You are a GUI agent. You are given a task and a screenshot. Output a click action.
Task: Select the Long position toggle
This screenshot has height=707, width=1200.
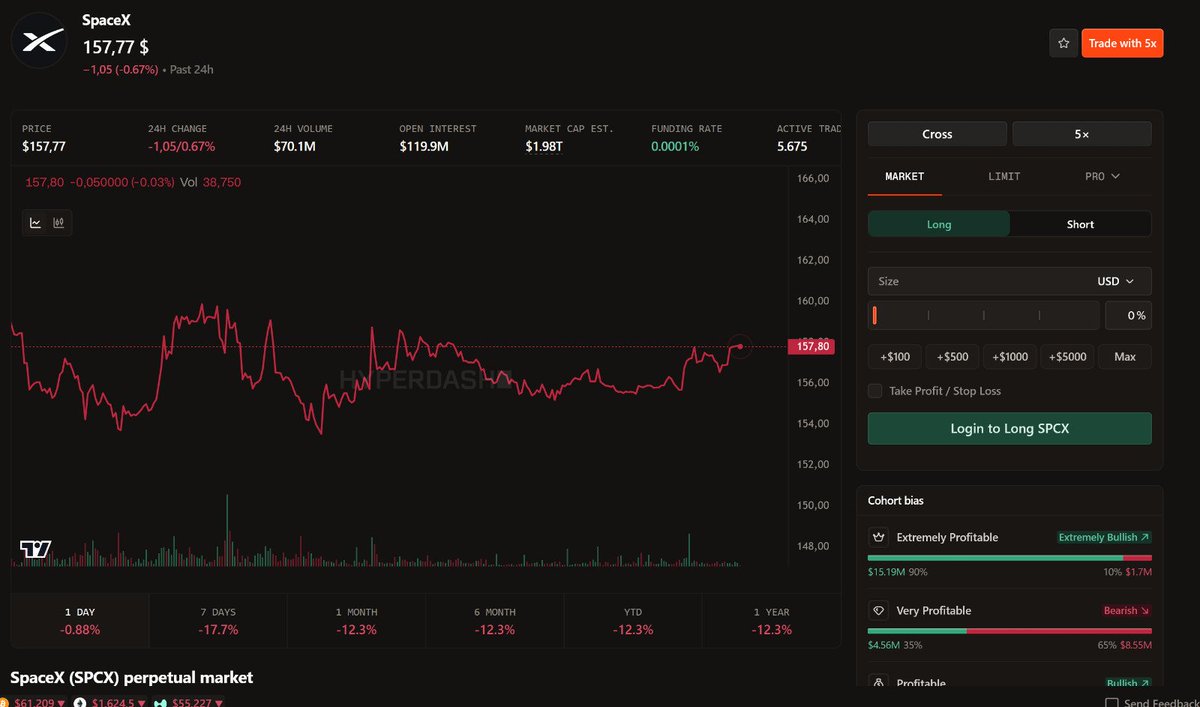coord(939,224)
